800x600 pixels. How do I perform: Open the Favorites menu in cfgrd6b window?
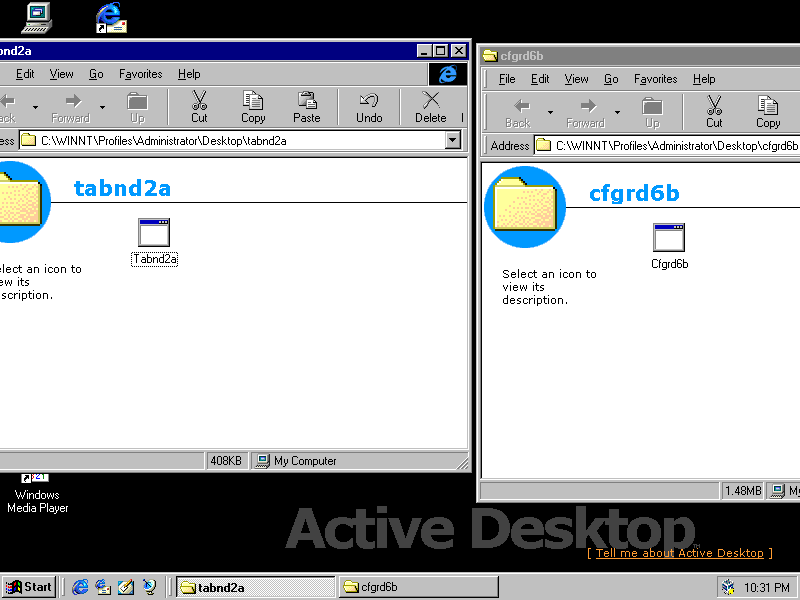(655, 79)
